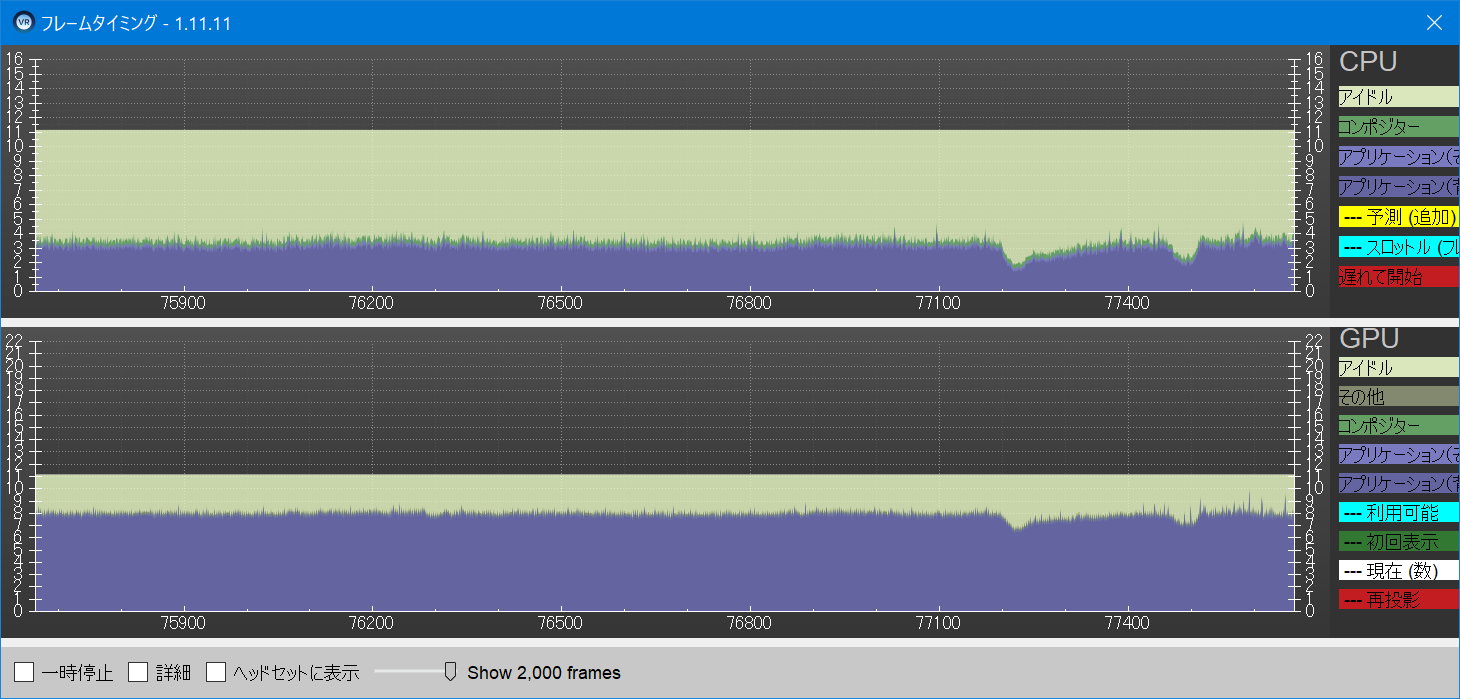Check the ヘッドセットに表示 option

[216, 672]
